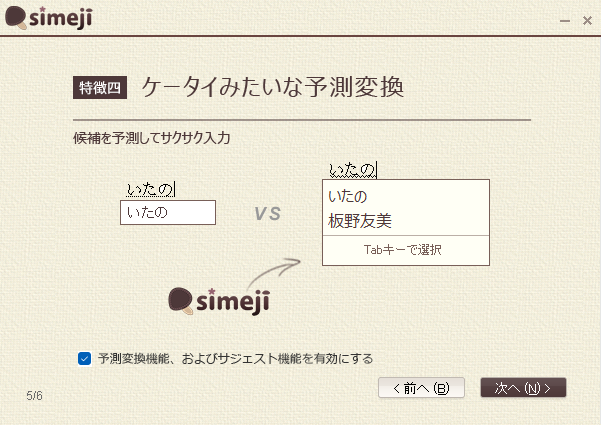Minimize the simeji setup window
601x425 pixels.
pyautogui.click(x=566, y=20)
